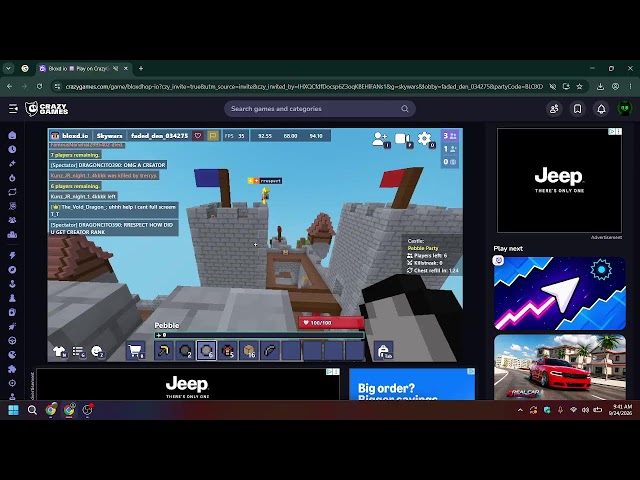
Task: Select the bow hotbar slot
Action: (270, 351)
